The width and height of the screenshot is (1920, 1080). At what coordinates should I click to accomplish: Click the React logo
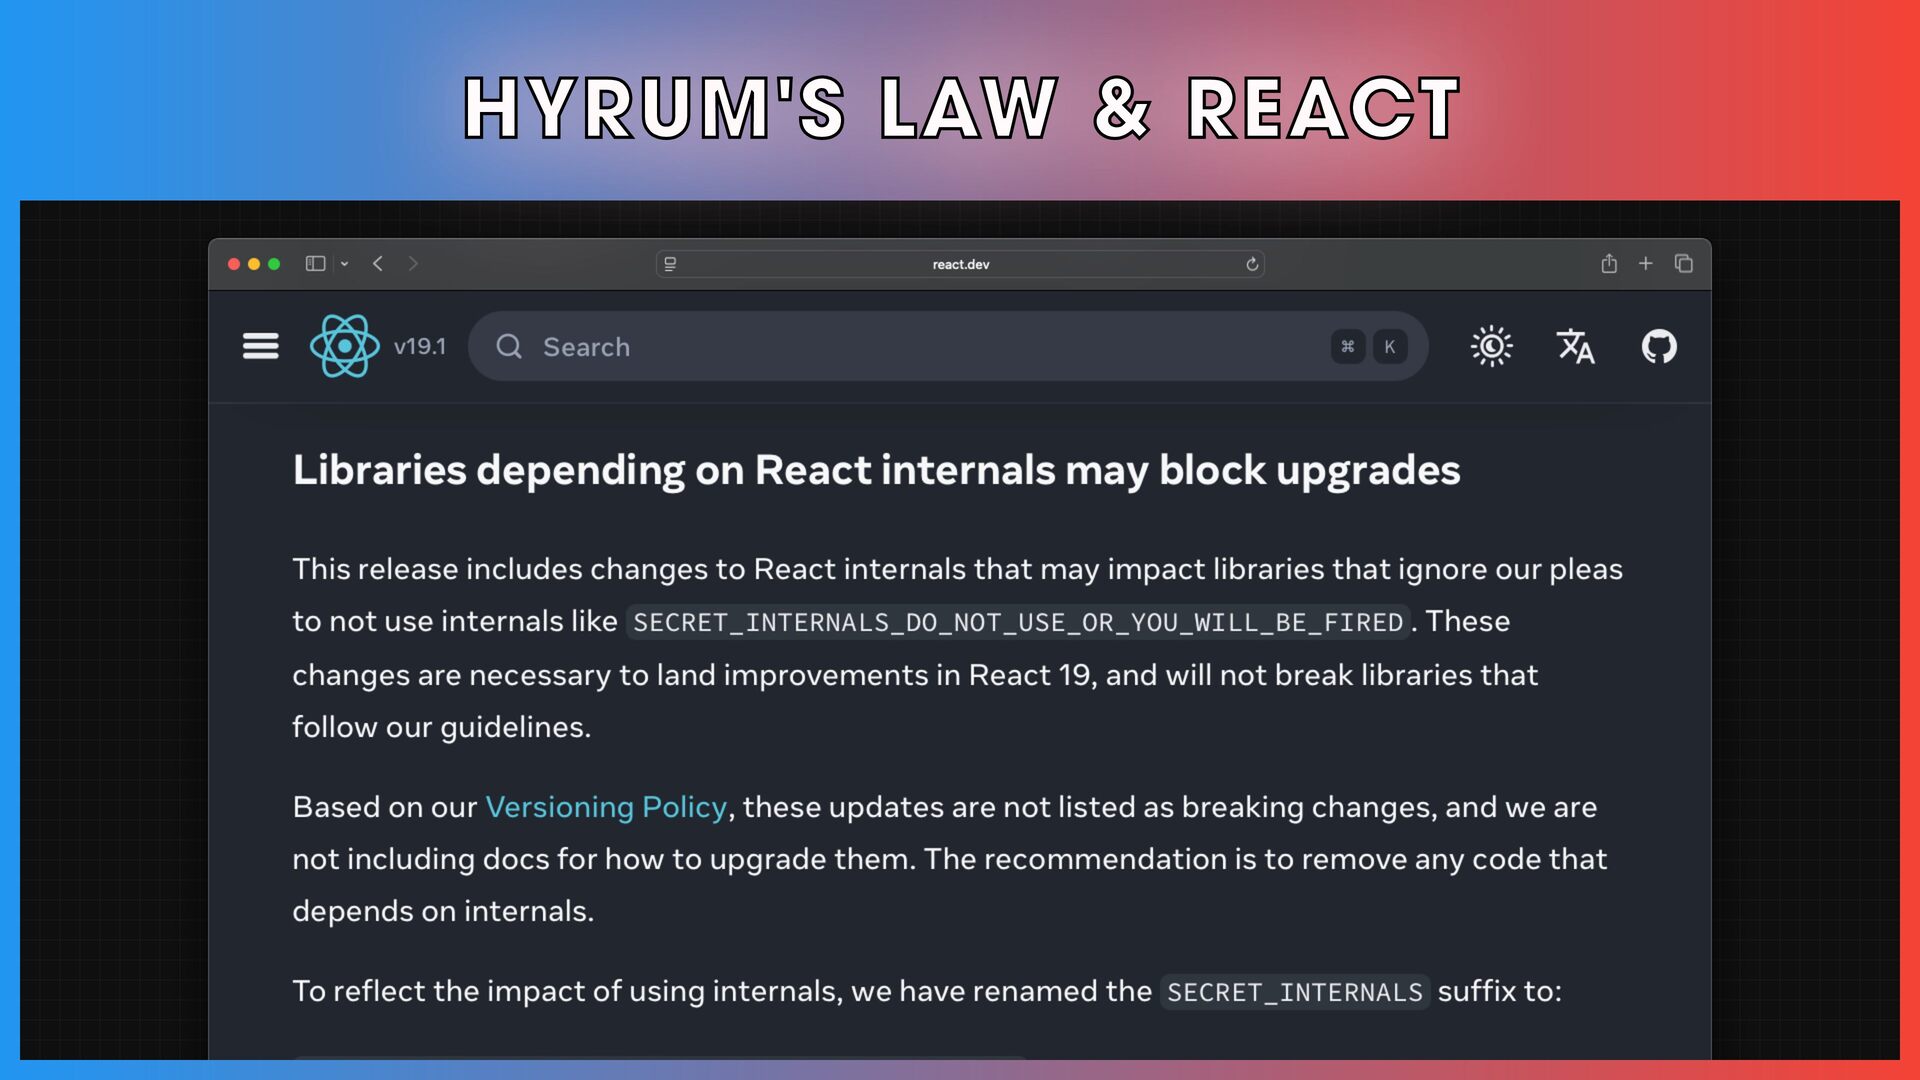click(x=344, y=346)
